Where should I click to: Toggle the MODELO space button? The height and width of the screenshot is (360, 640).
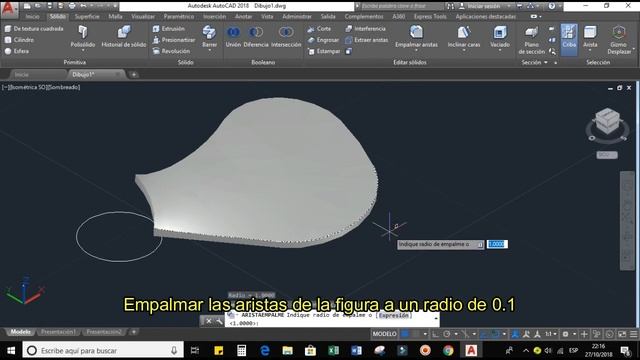384,334
